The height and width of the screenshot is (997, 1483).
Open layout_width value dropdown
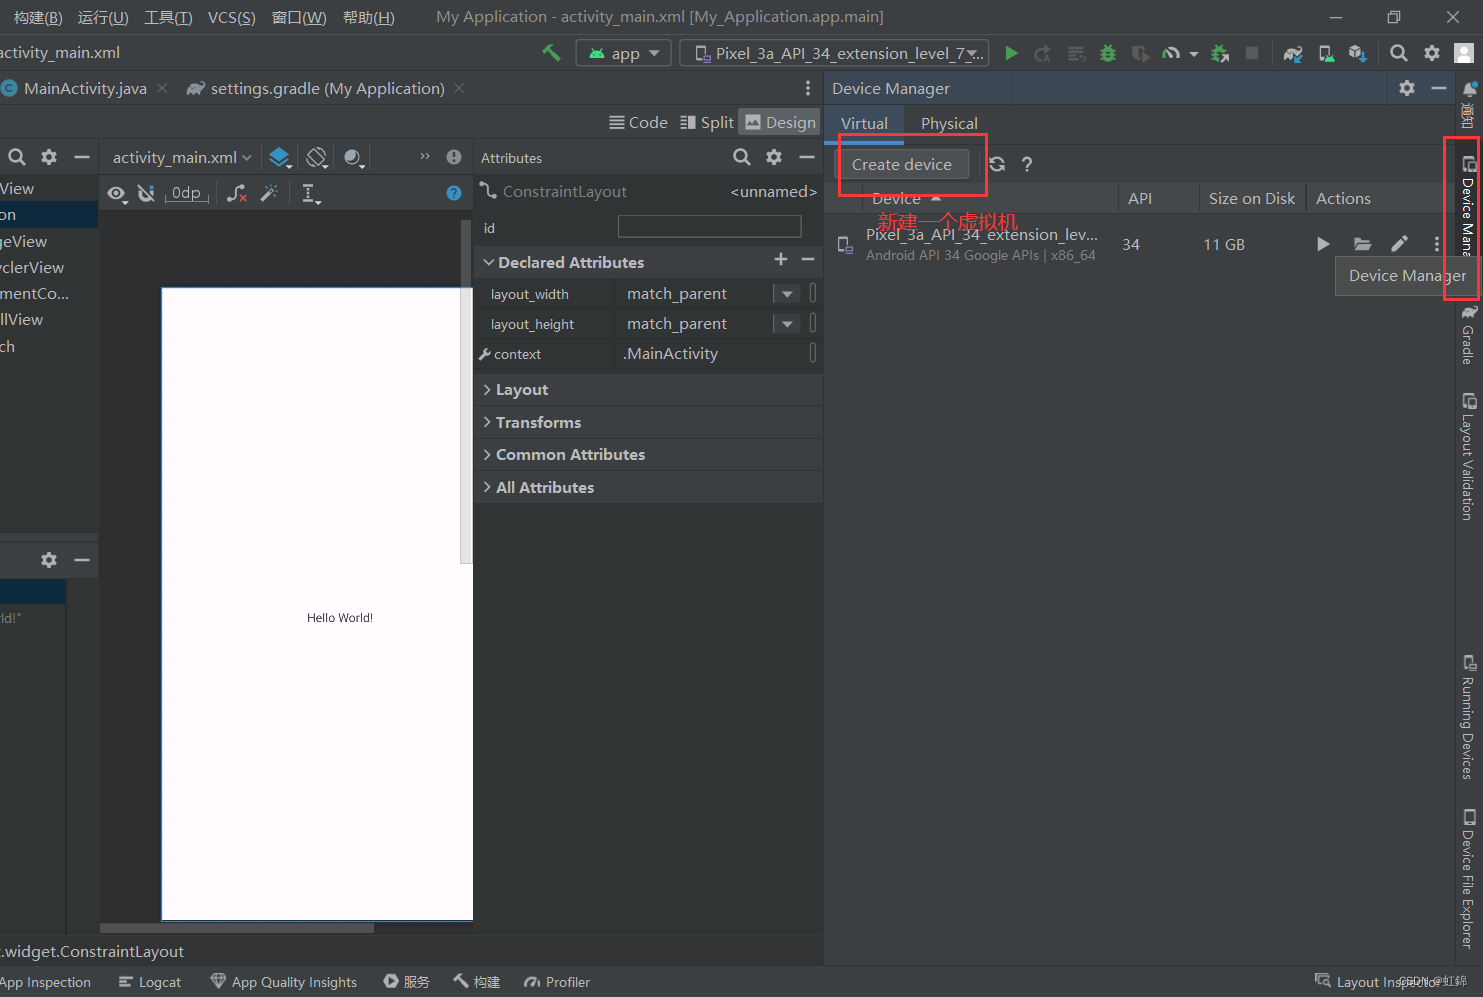point(787,294)
